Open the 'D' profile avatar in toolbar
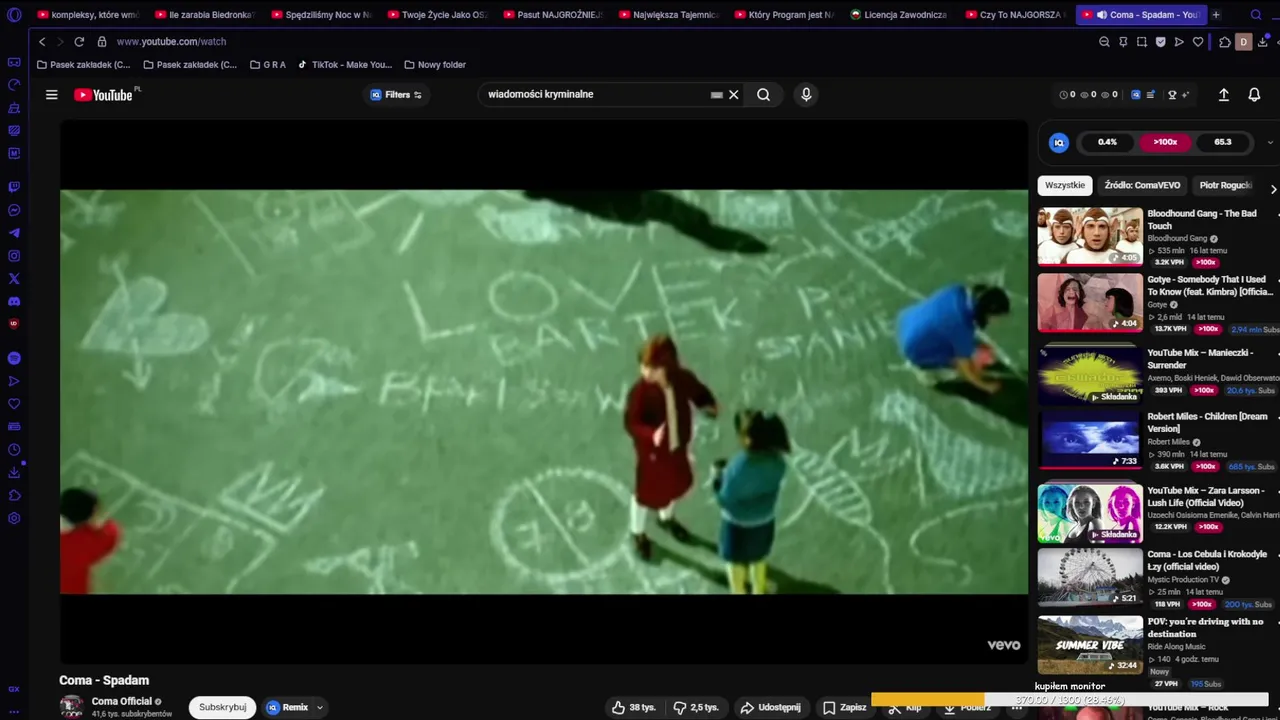Viewport: 1280px width, 720px height. click(1243, 42)
